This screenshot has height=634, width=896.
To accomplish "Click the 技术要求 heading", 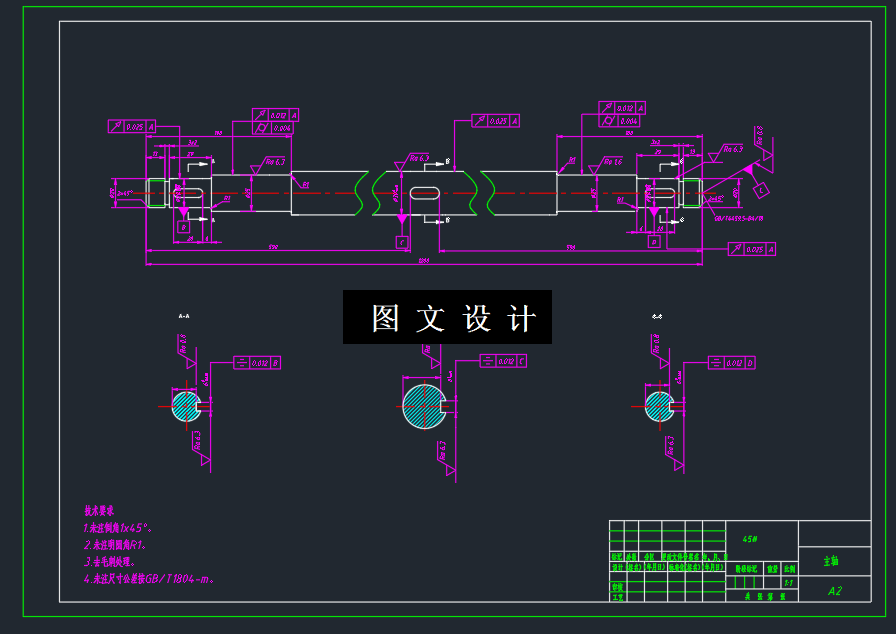I will click(99, 511).
